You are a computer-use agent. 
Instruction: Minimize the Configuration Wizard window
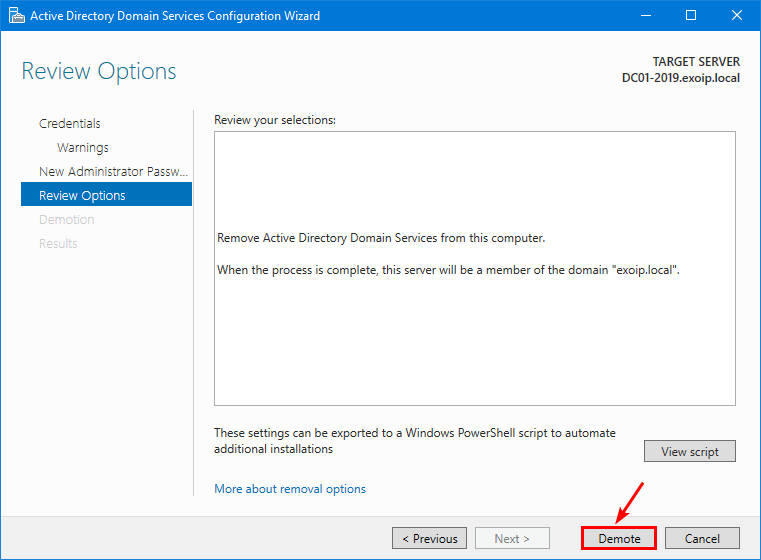644,16
